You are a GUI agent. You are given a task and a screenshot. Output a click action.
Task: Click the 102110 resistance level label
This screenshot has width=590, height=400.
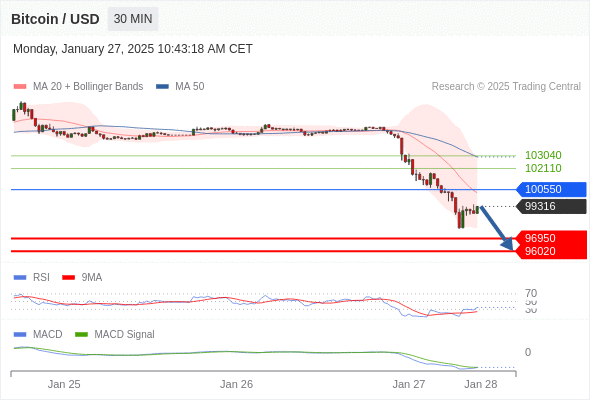pyautogui.click(x=543, y=168)
